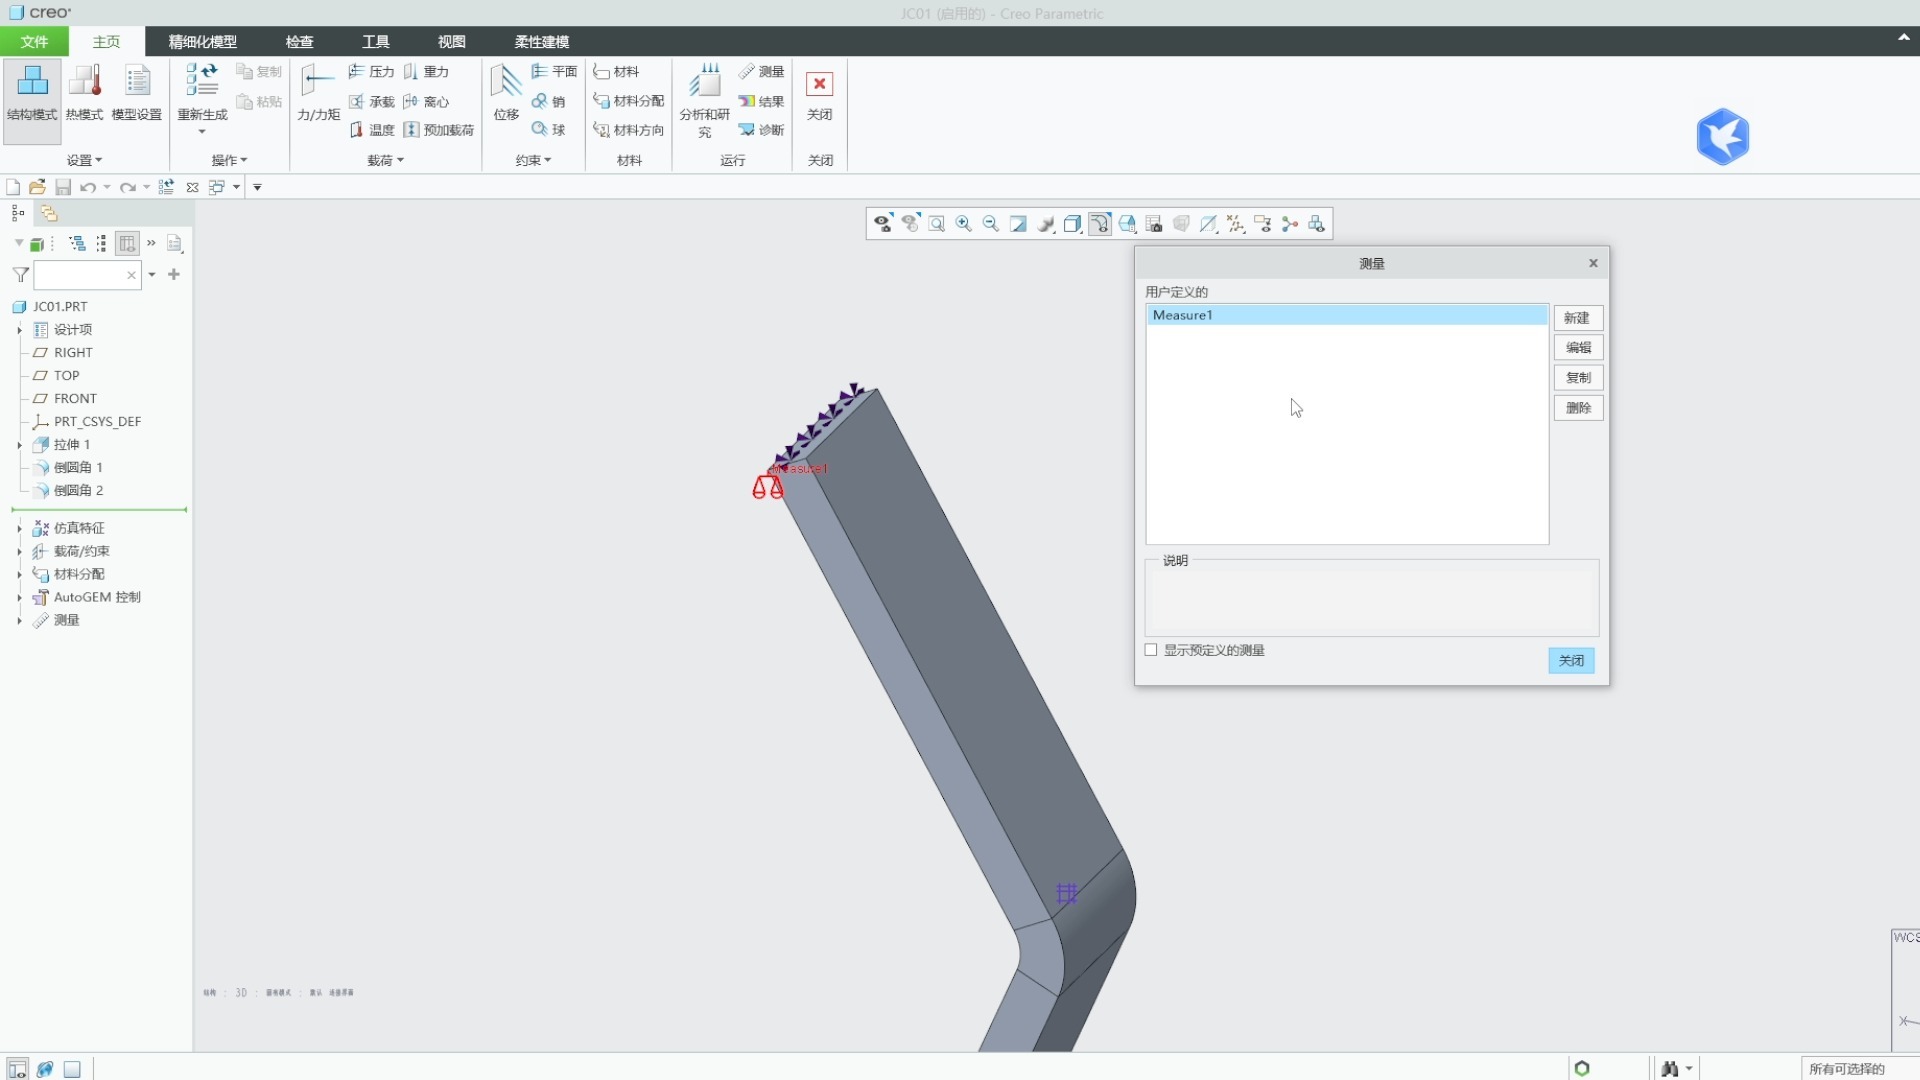Click 编辑 in the measure dialog

pos(1578,348)
